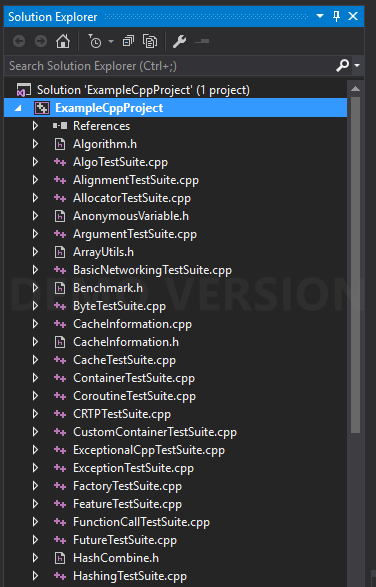Select the Solution 'ExampleCppProject' node
Screen dimensions: 376x587
[143, 90]
